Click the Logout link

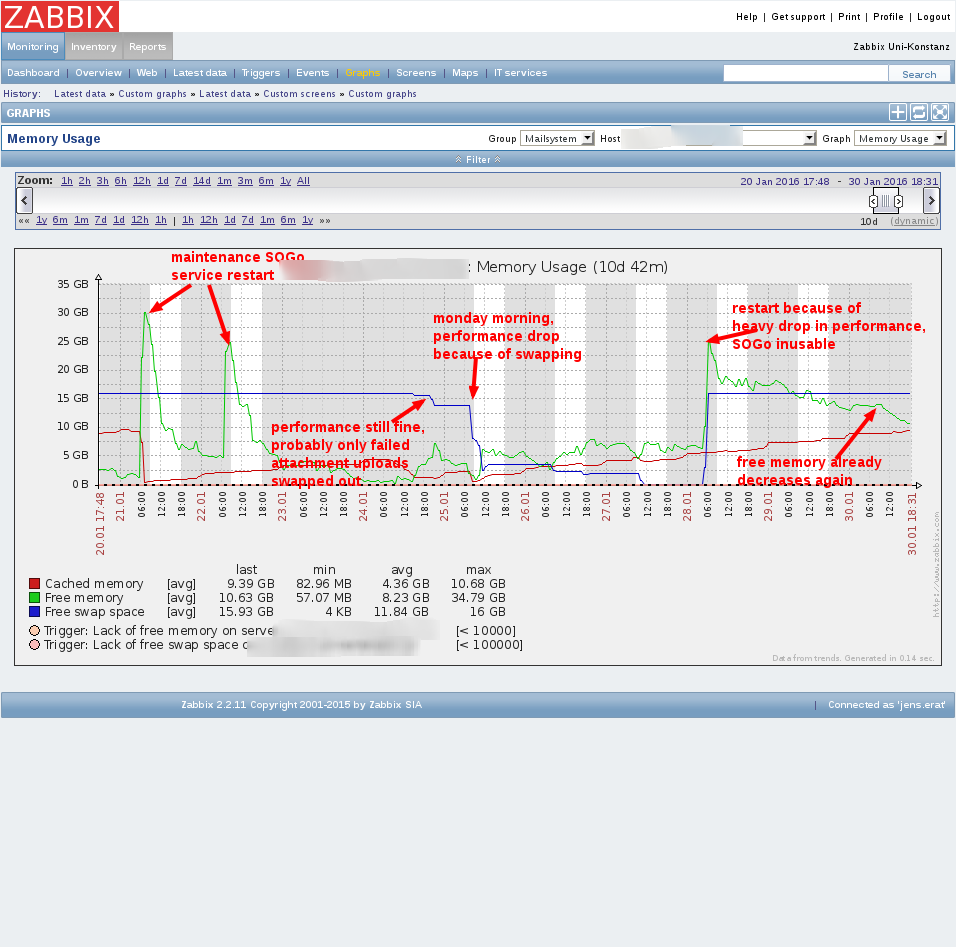[933, 17]
